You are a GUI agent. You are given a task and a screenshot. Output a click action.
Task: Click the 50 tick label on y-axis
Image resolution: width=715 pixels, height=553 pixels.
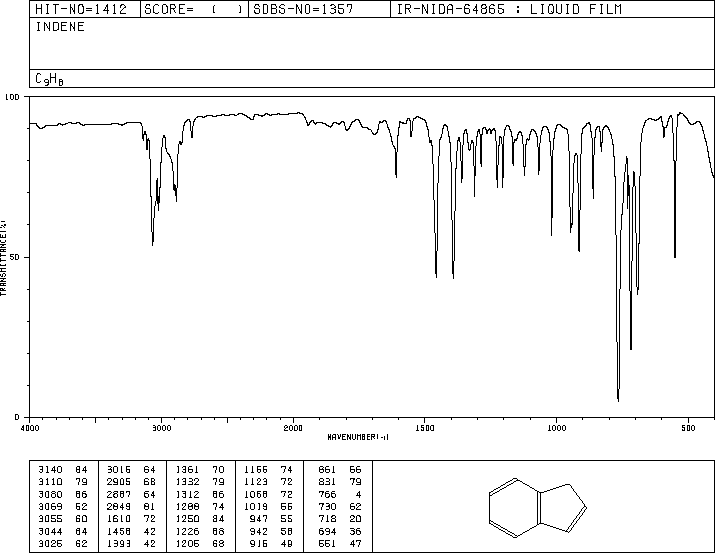(16, 257)
